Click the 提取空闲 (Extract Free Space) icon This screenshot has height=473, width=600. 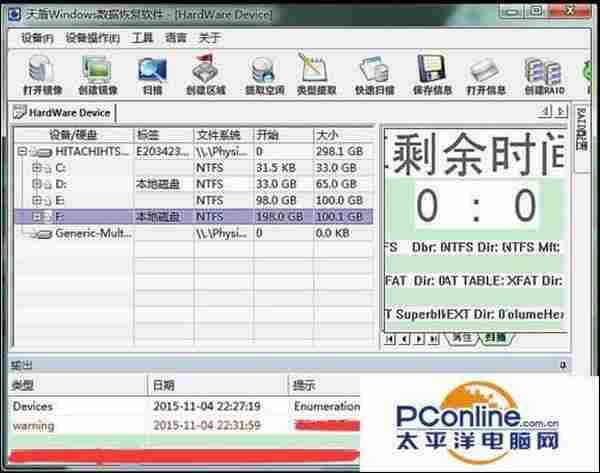pyautogui.click(x=263, y=72)
